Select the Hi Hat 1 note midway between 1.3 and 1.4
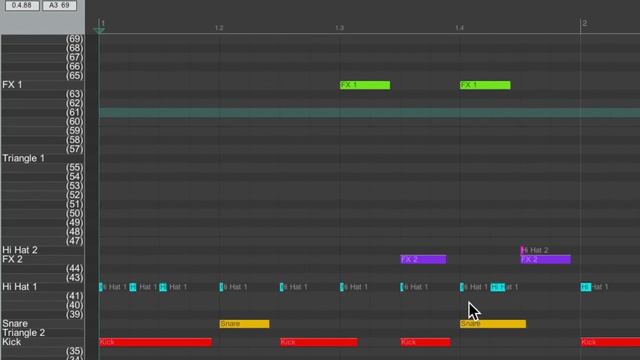The width and height of the screenshot is (640, 360). point(402,287)
